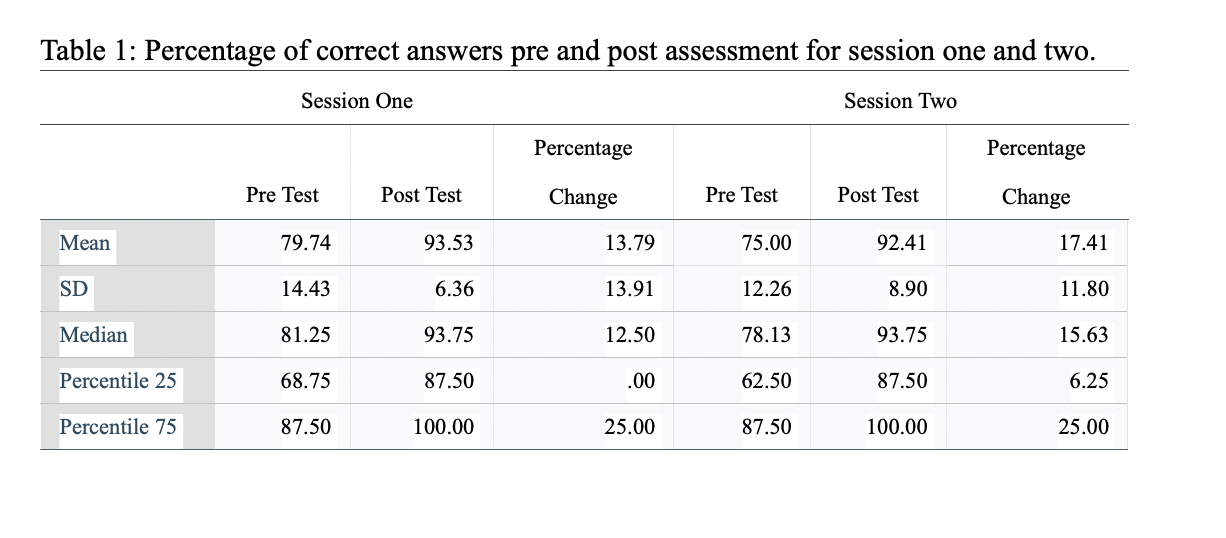Select the Percentile 25 row label

coord(118,381)
